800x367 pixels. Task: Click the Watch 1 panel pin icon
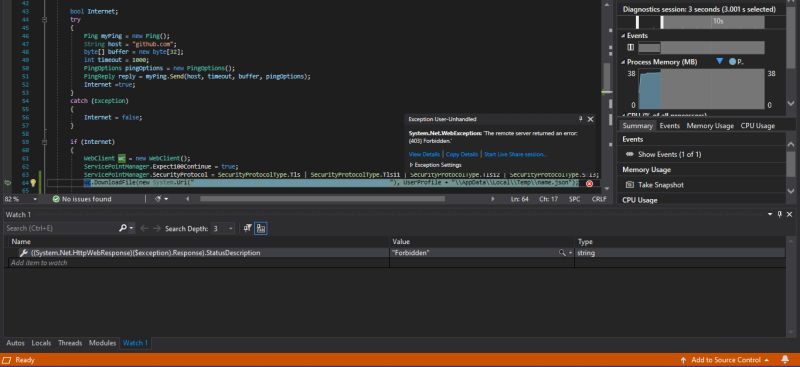pyautogui.click(x=780, y=214)
